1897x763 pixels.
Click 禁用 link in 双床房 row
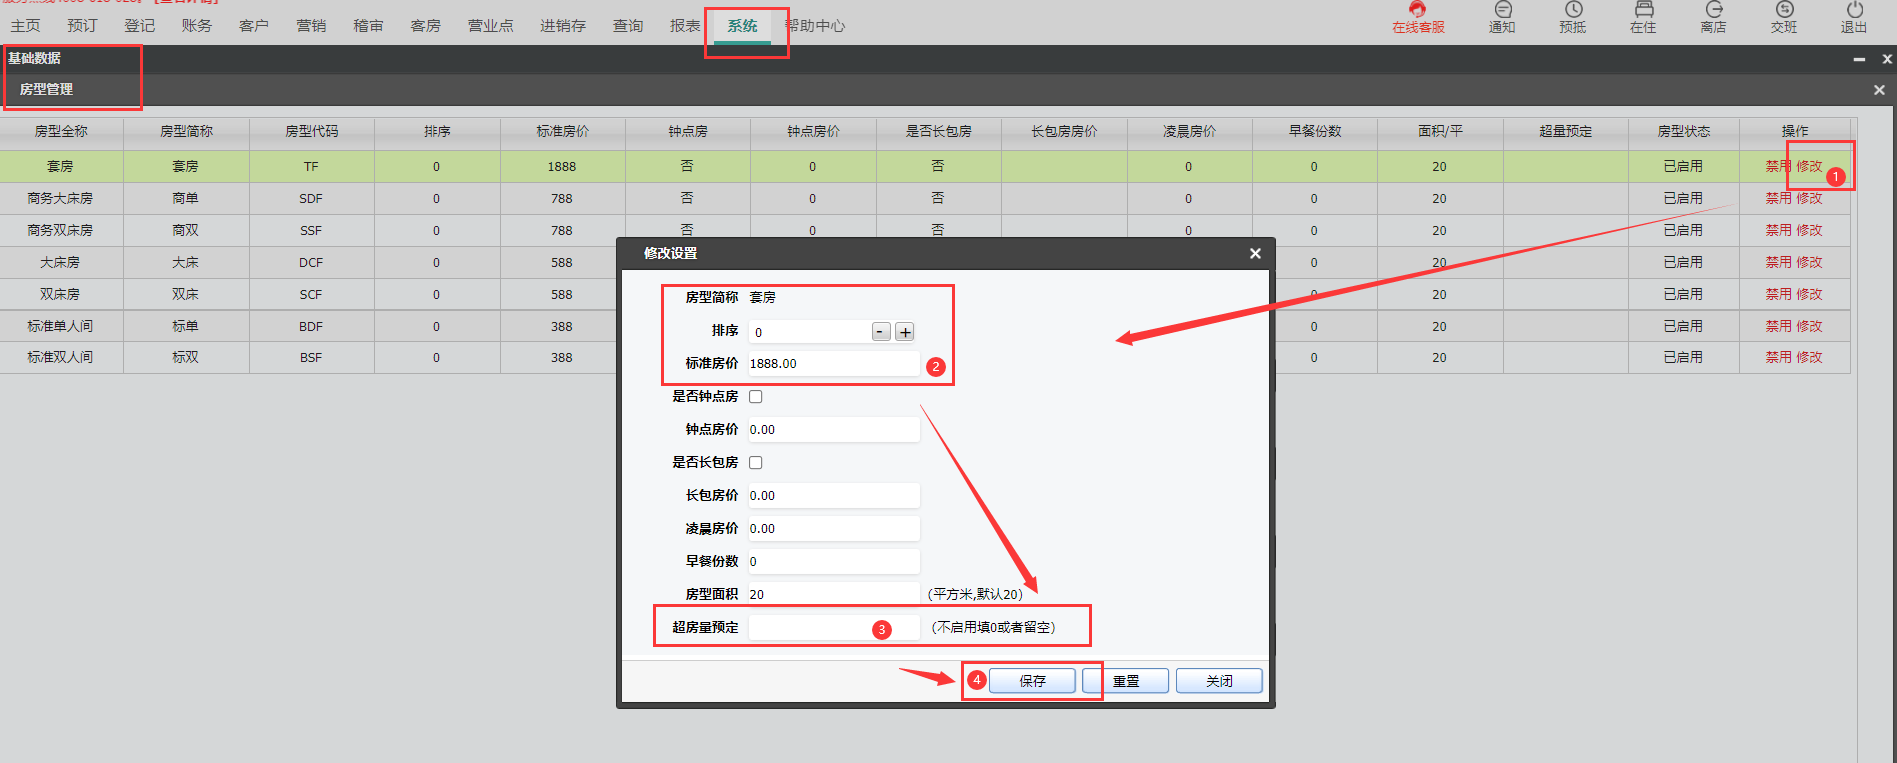(1778, 294)
